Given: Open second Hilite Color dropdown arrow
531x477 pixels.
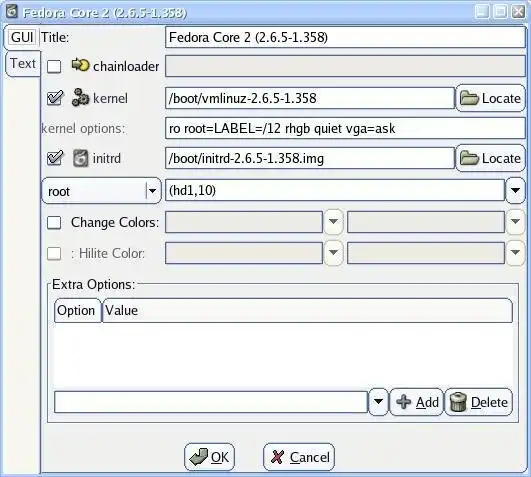Looking at the screenshot, I should coord(515,253).
